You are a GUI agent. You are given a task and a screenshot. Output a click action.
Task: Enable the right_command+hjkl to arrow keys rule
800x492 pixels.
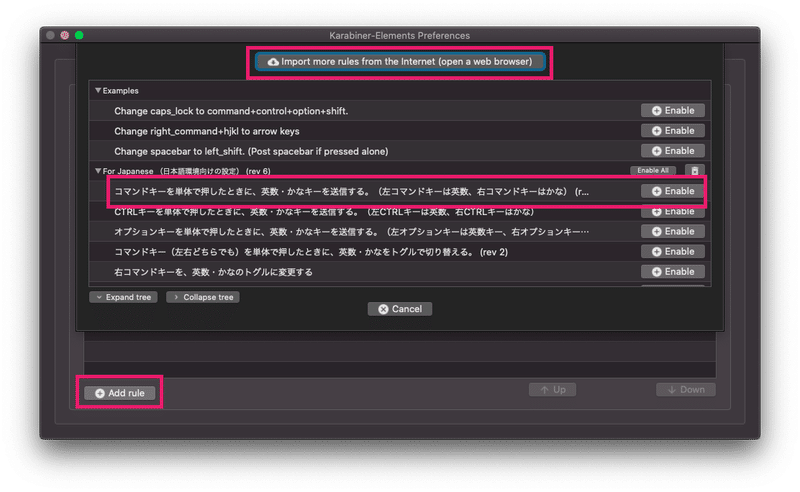point(673,131)
